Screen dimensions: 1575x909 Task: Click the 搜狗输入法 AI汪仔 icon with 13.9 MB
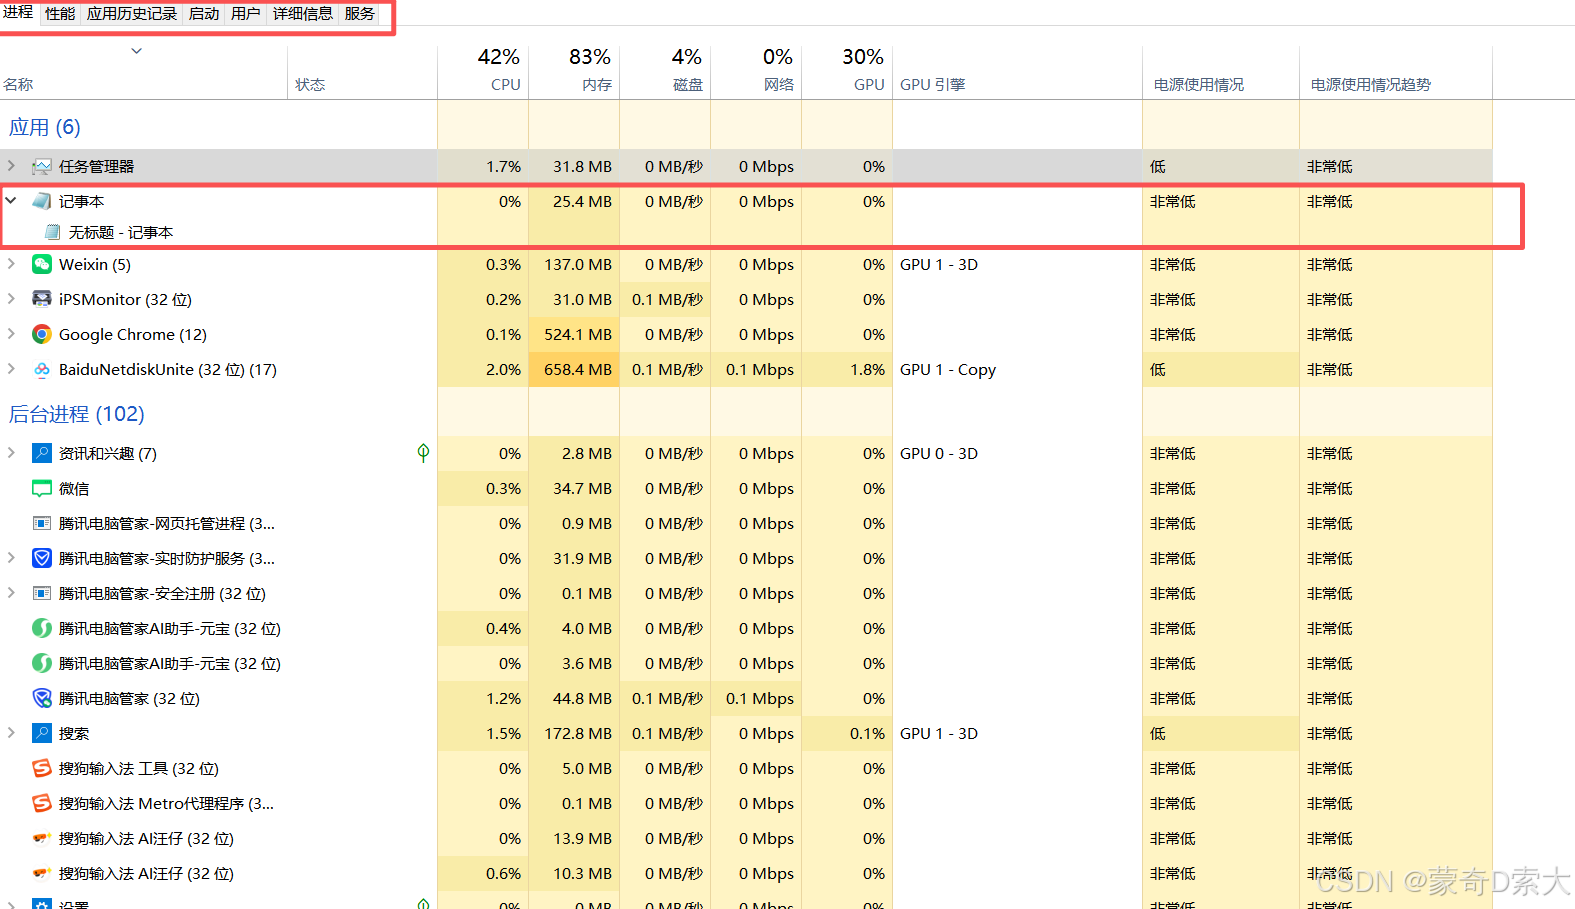pos(42,839)
